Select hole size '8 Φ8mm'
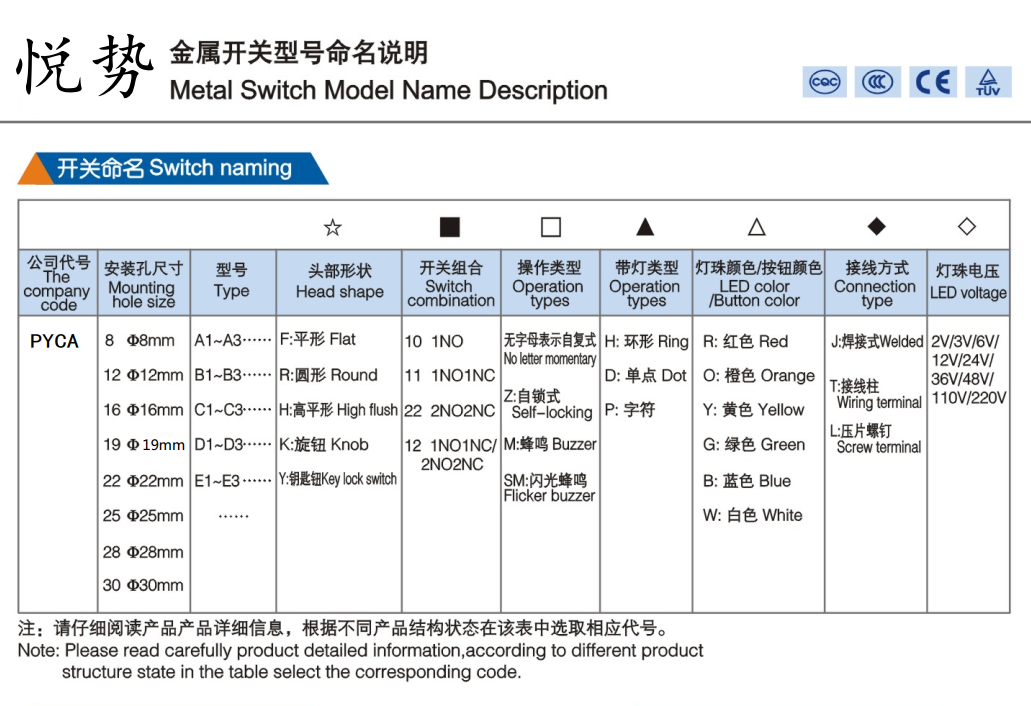 coord(139,341)
